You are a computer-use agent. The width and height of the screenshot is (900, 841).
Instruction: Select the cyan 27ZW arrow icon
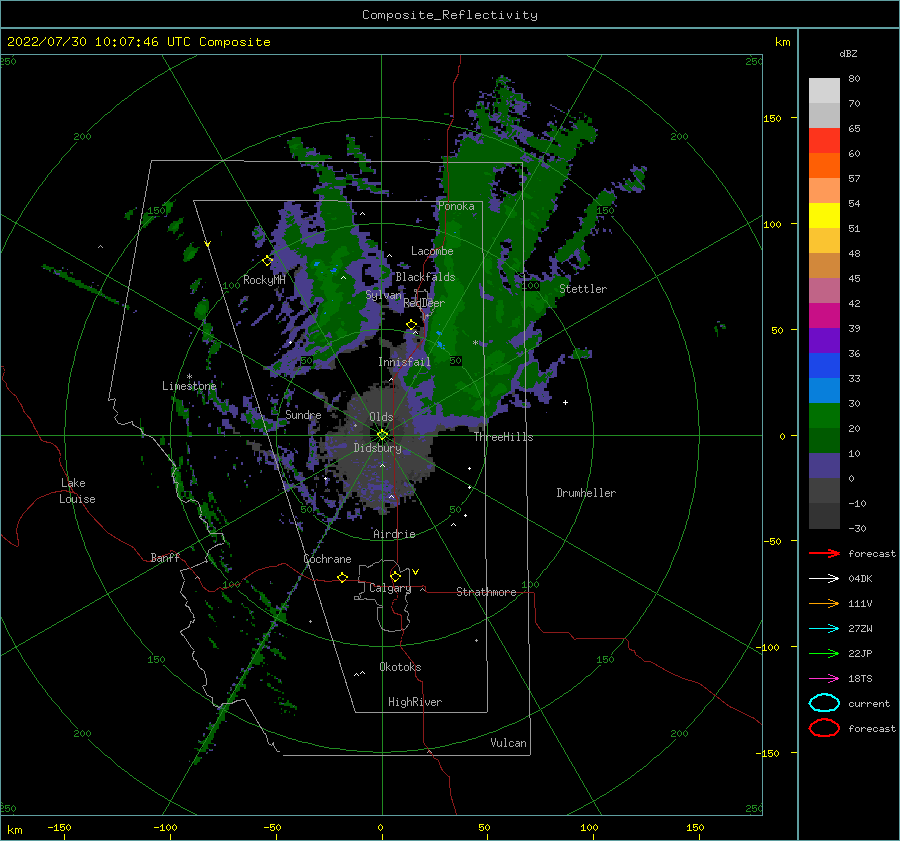tap(824, 629)
